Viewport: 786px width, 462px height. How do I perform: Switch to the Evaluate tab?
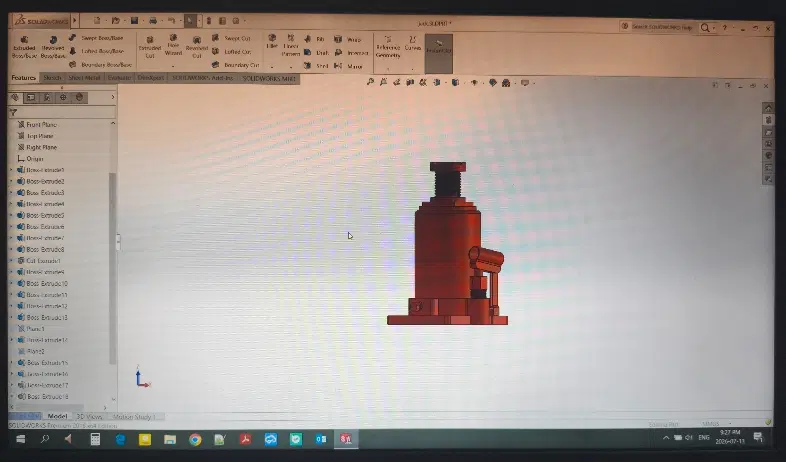point(119,78)
